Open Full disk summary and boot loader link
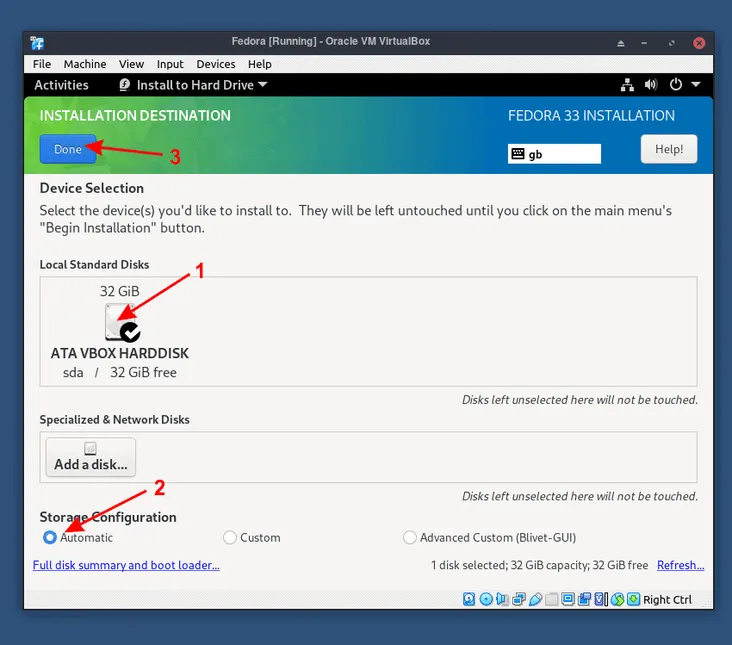 [126, 565]
